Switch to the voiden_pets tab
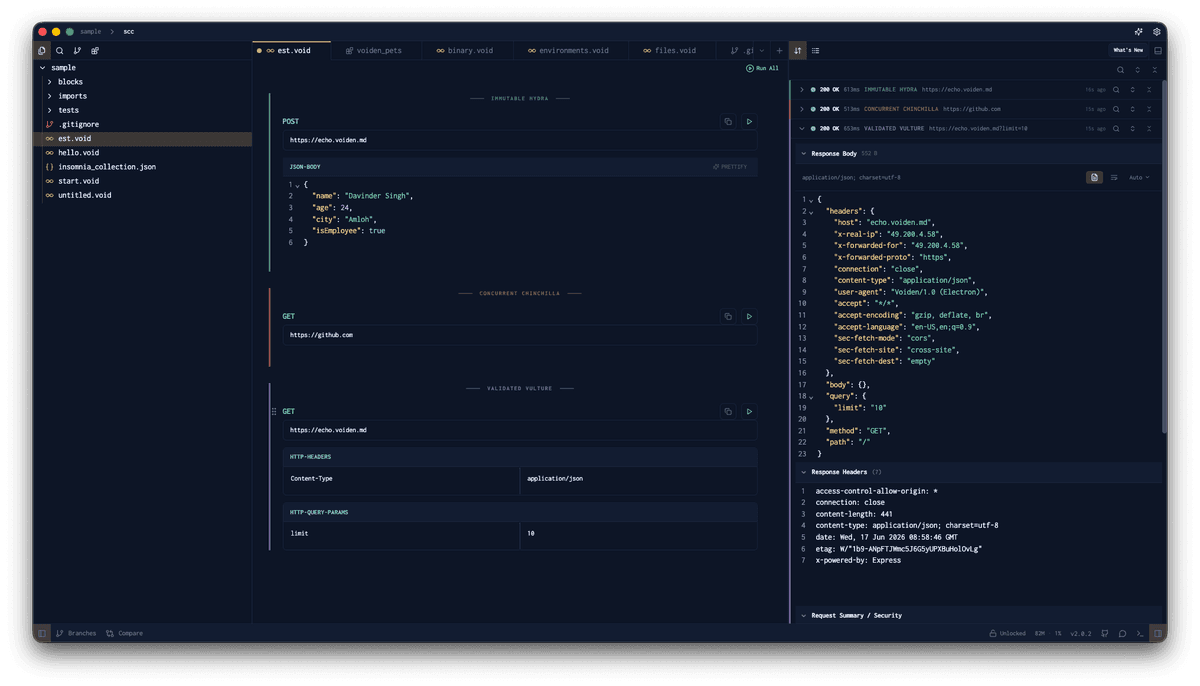 (374, 50)
